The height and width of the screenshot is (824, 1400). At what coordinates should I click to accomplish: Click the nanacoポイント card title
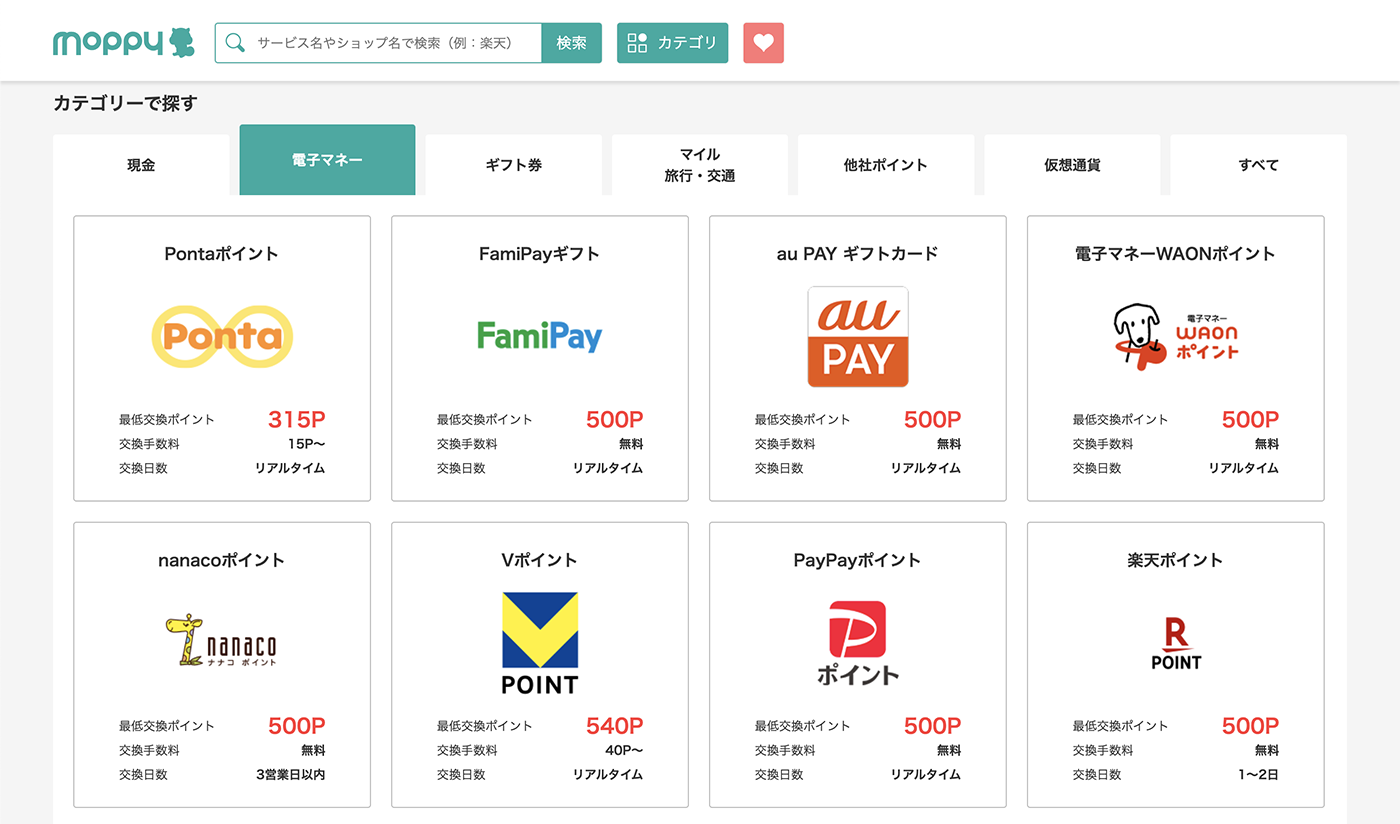(x=222, y=560)
